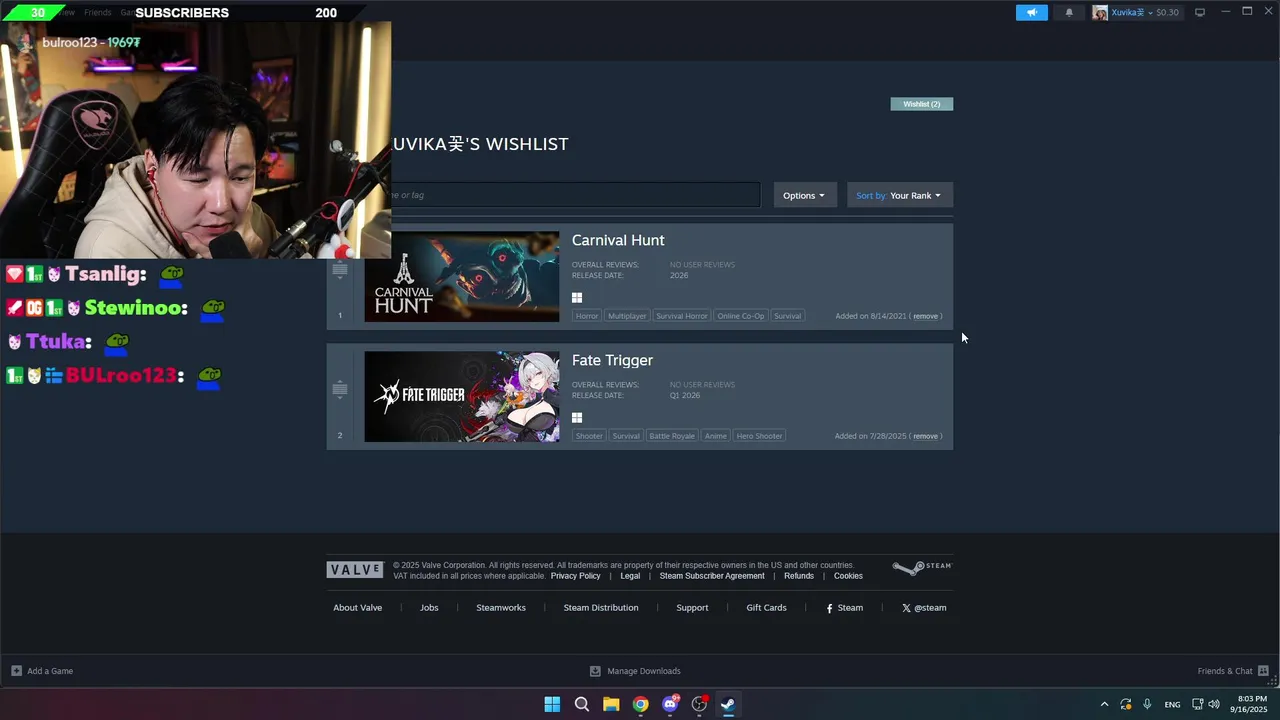Select Carnival Hunt's Survival tag
Screen dimensions: 1280x720
click(788, 316)
